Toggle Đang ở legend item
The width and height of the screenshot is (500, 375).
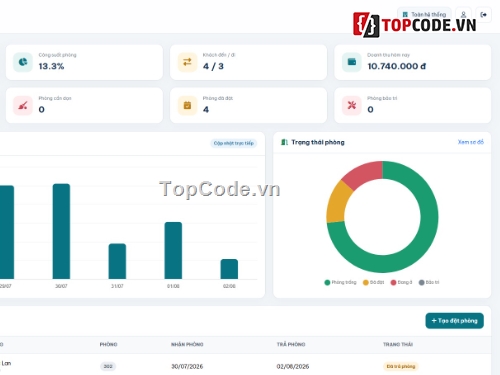401,282
